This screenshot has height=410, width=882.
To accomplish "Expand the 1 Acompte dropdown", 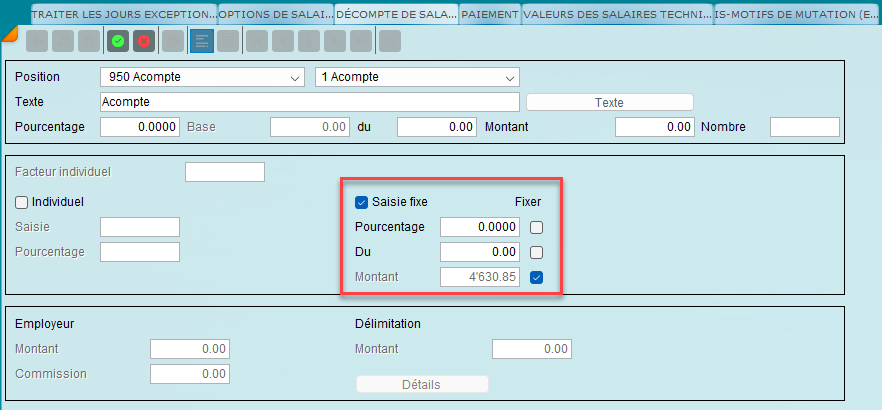I will point(417,77).
